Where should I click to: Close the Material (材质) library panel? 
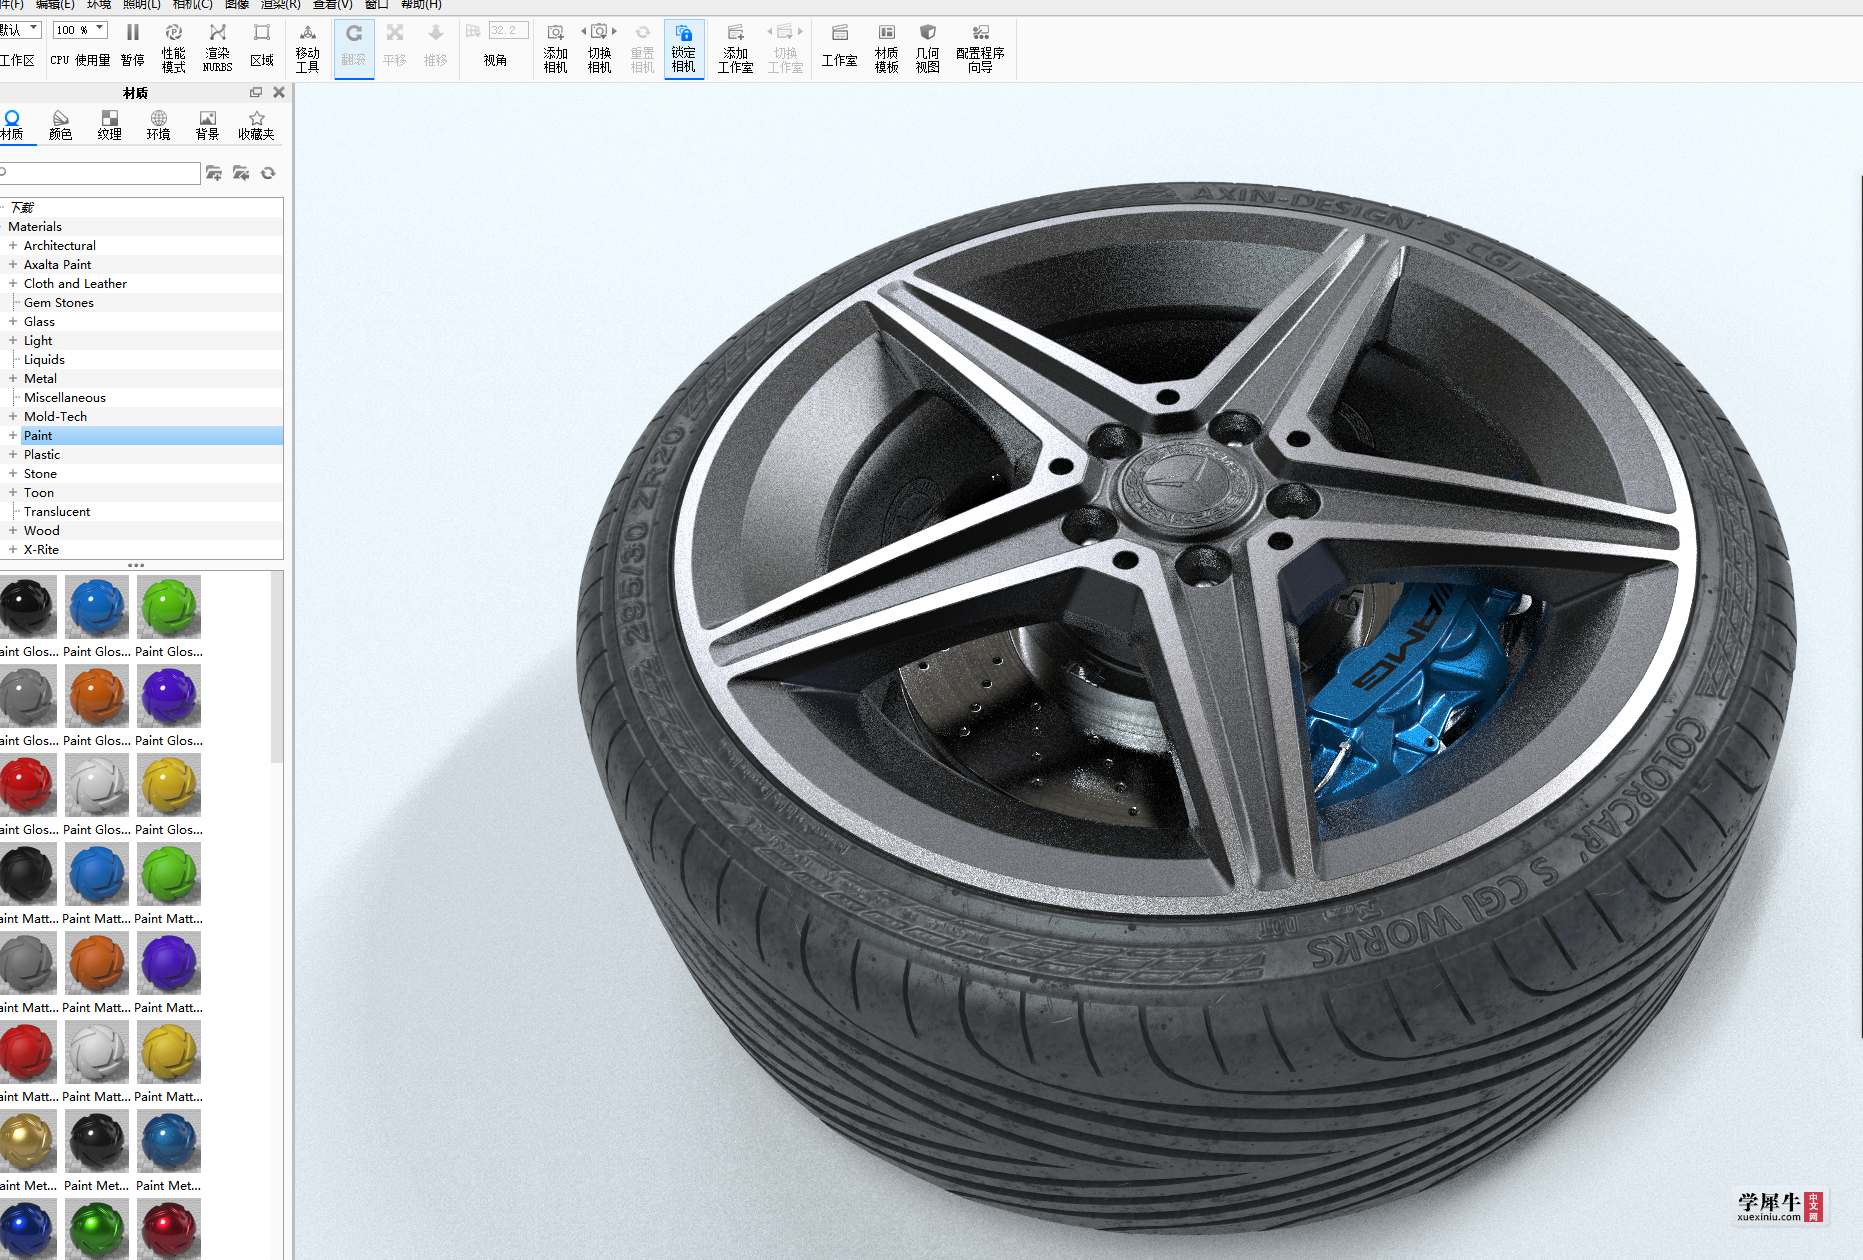[x=279, y=92]
